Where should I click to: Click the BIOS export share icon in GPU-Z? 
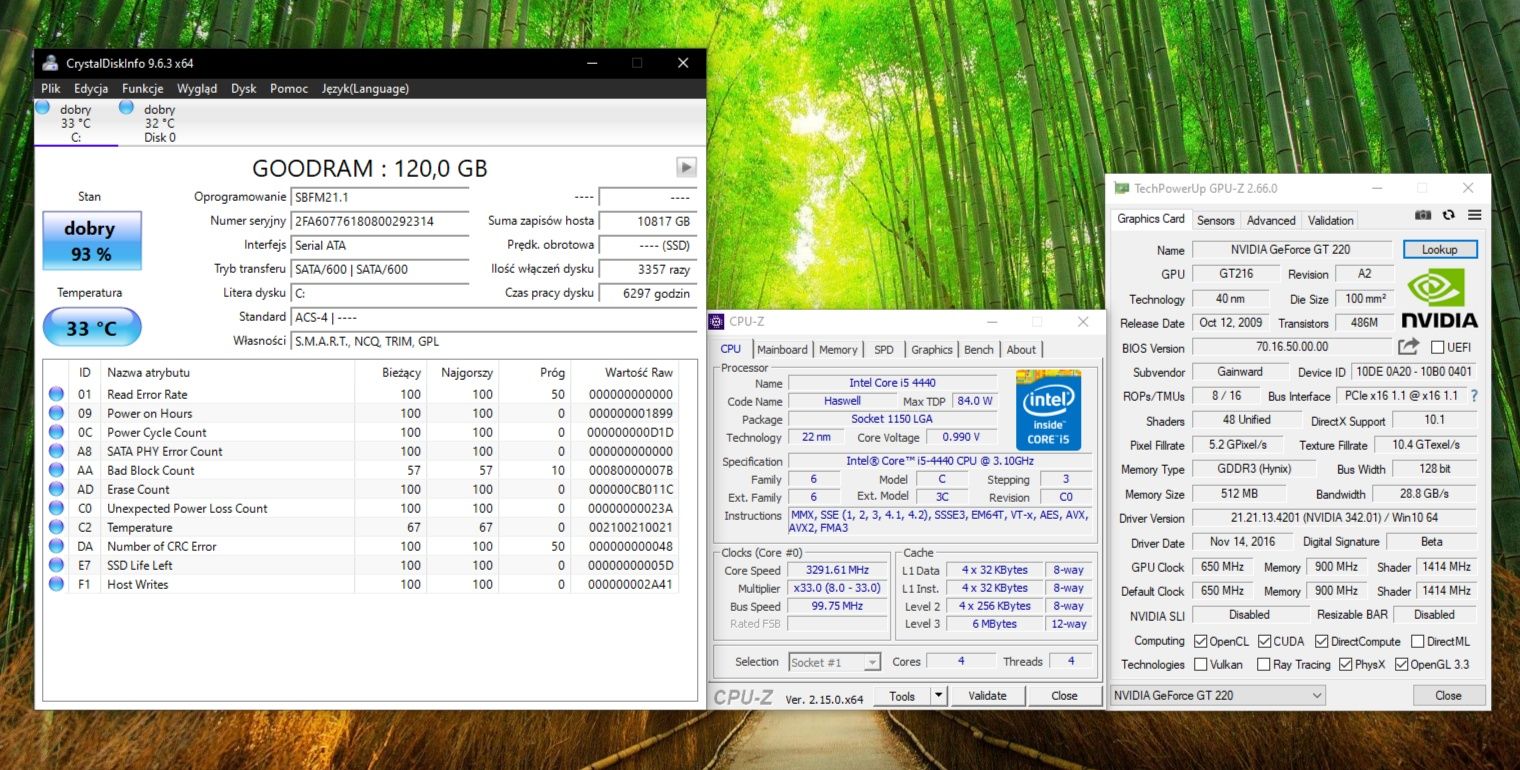1408,347
